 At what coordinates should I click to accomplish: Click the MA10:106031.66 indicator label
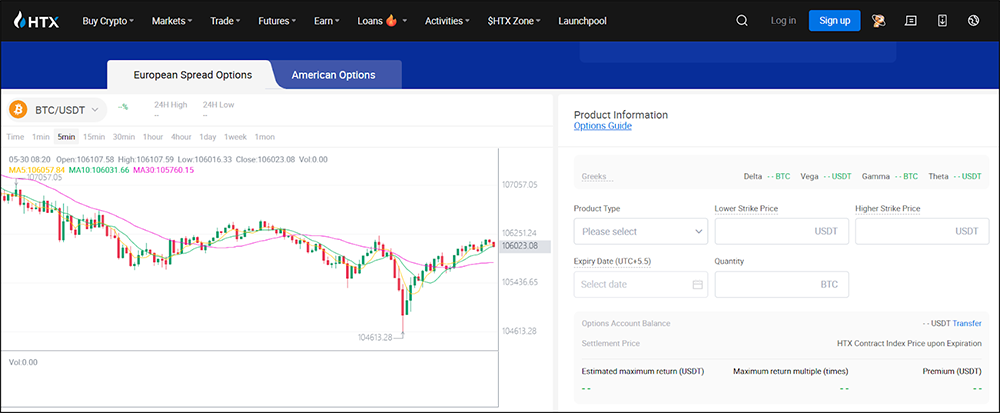(99, 170)
